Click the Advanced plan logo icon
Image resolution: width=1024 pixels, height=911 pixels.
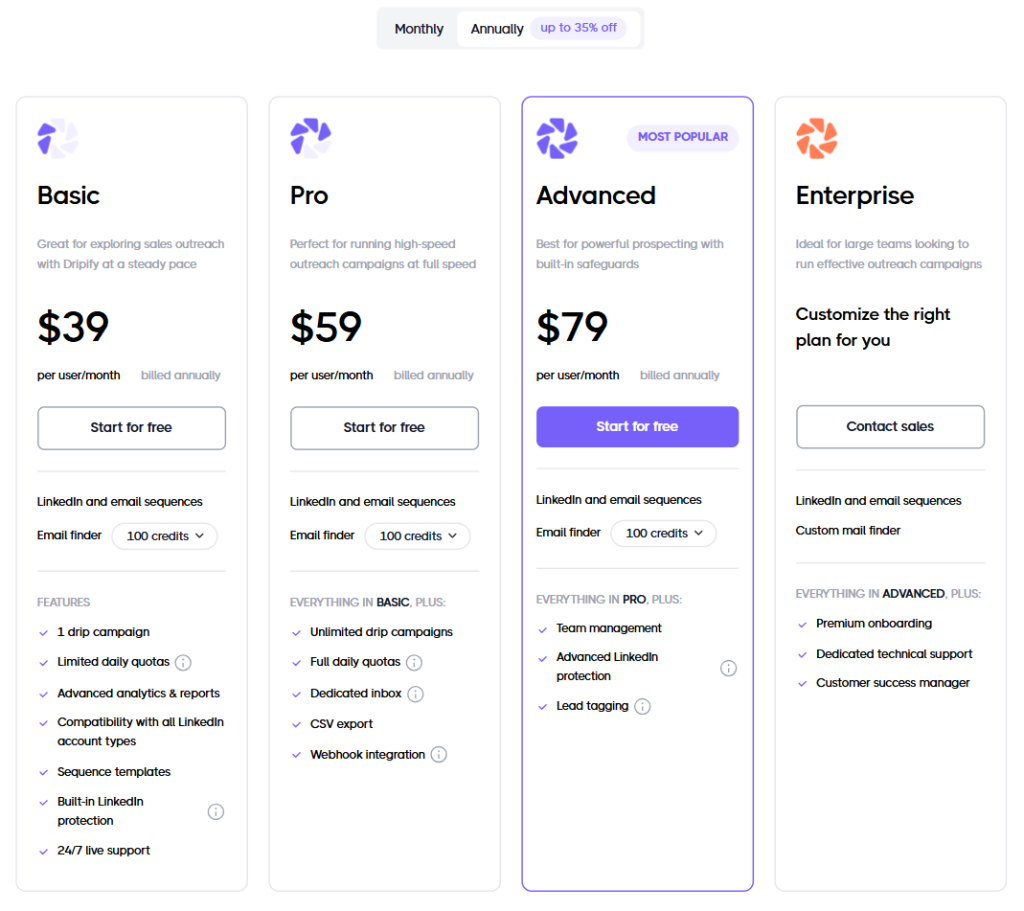coord(557,138)
